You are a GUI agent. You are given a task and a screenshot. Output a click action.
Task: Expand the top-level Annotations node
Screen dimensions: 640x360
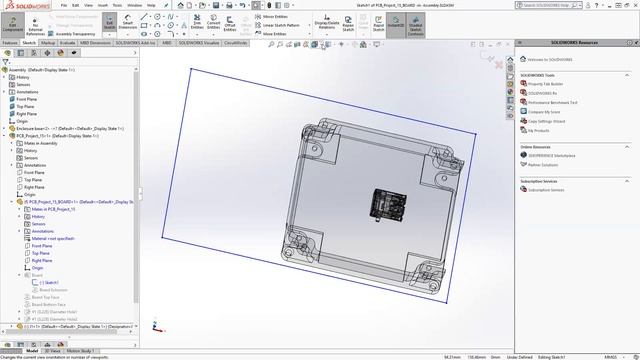[4, 92]
